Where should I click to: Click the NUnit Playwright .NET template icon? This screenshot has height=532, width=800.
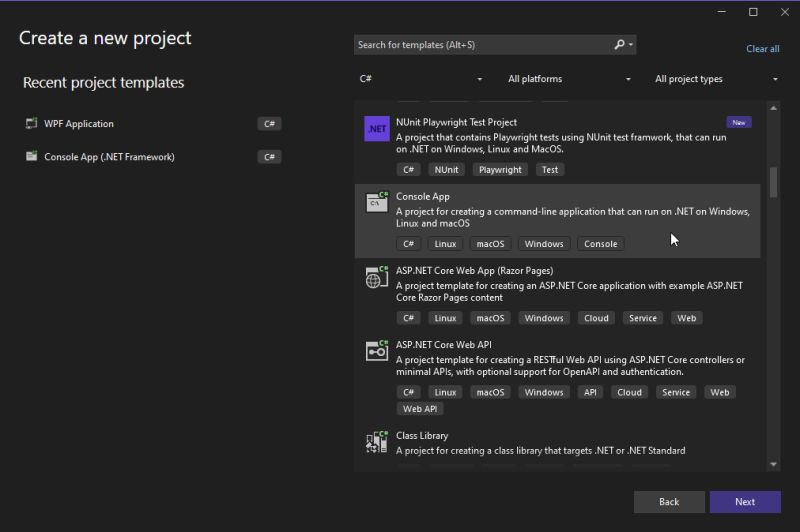377,129
